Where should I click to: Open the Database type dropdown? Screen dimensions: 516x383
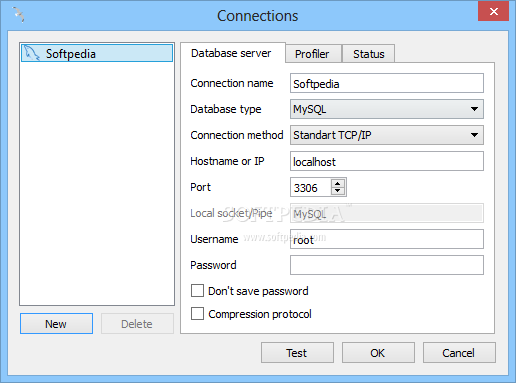point(387,109)
